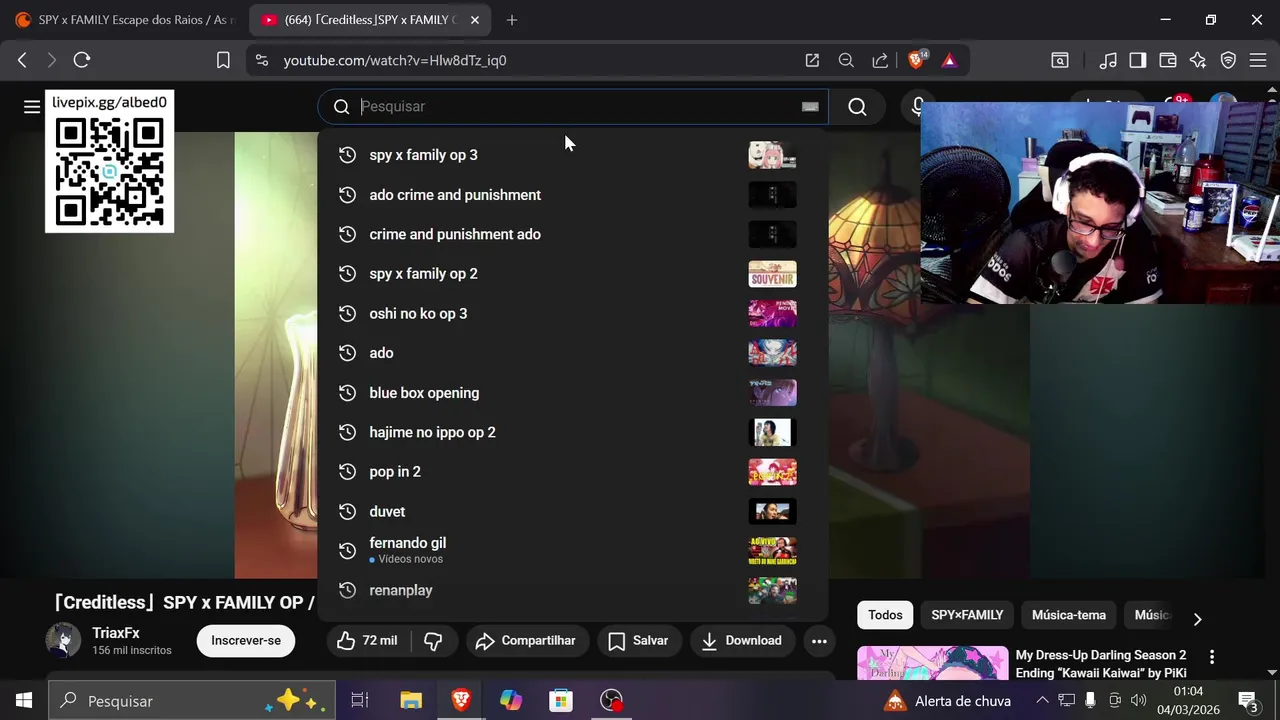Select the SPY×FAMILY filter chip
Screen dimensions: 1280x720
tap(967, 615)
